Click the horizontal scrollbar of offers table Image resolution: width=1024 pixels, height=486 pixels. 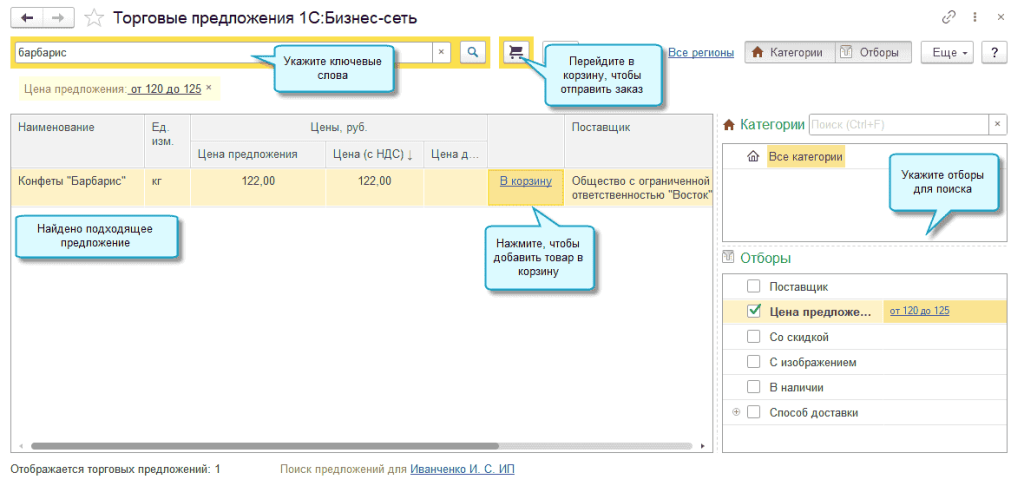point(264,446)
